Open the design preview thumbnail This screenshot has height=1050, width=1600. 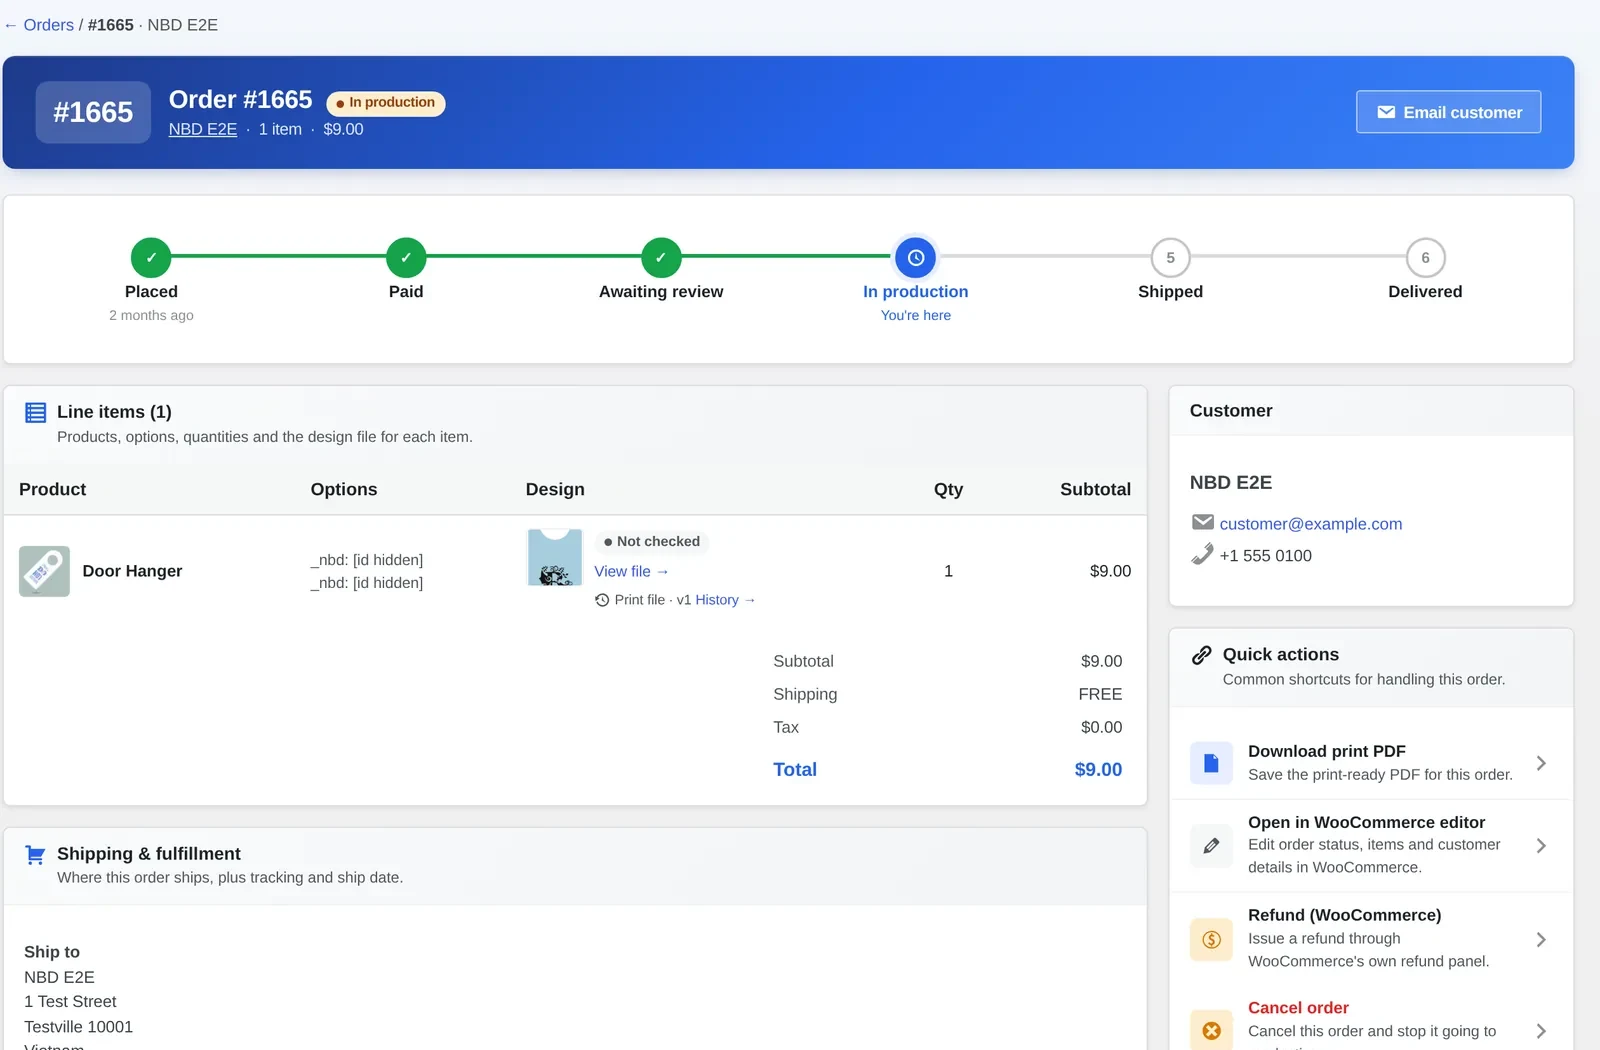tap(555, 558)
